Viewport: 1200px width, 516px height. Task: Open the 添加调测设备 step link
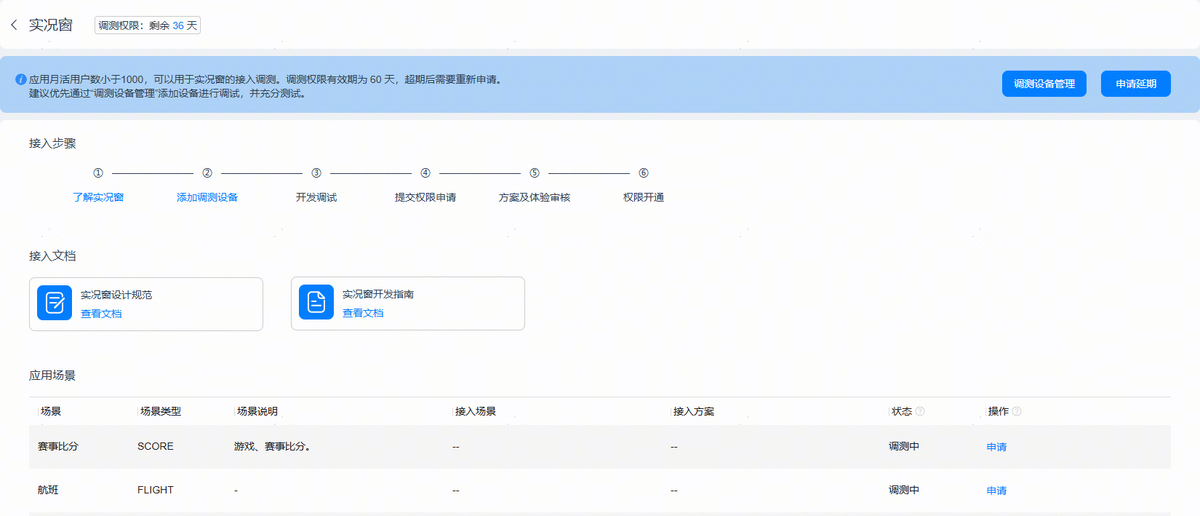(207, 197)
